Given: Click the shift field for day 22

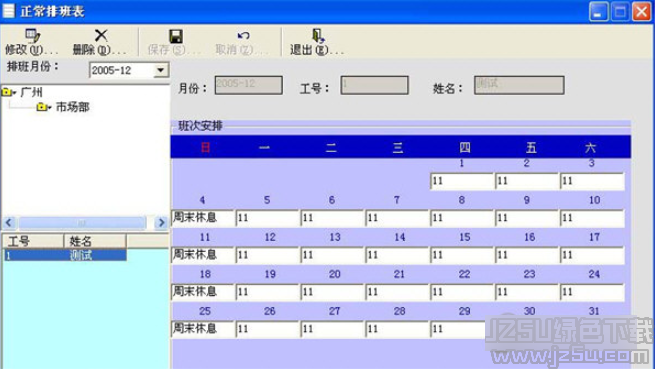Looking at the screenshot, I should point(462,292).
